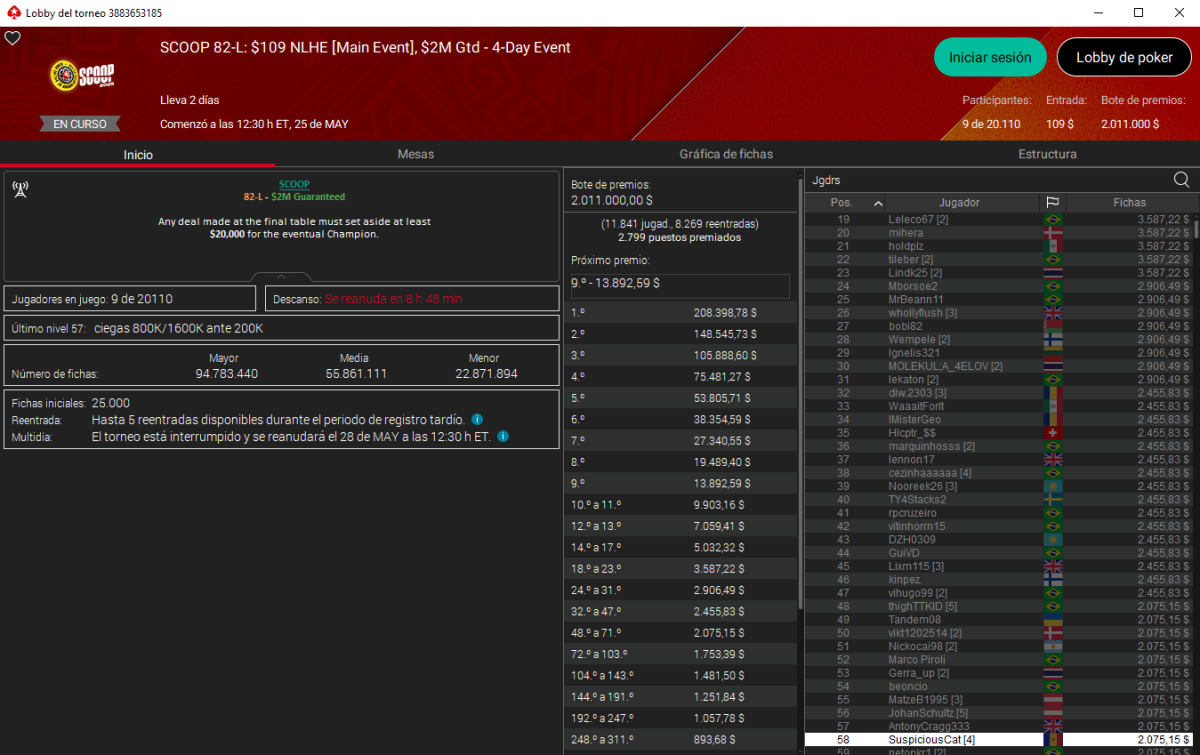
Task: Switch to the Estructura tab
Action: coord(1047,154)
